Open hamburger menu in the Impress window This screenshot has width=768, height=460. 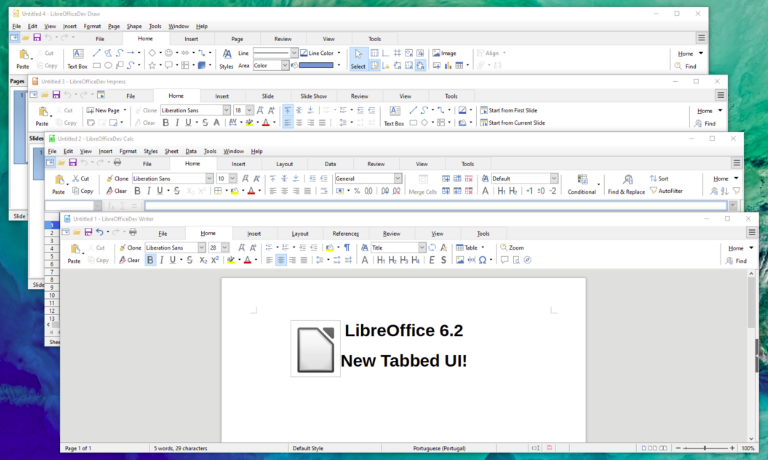pyautogui.click(x=720, y=95)
